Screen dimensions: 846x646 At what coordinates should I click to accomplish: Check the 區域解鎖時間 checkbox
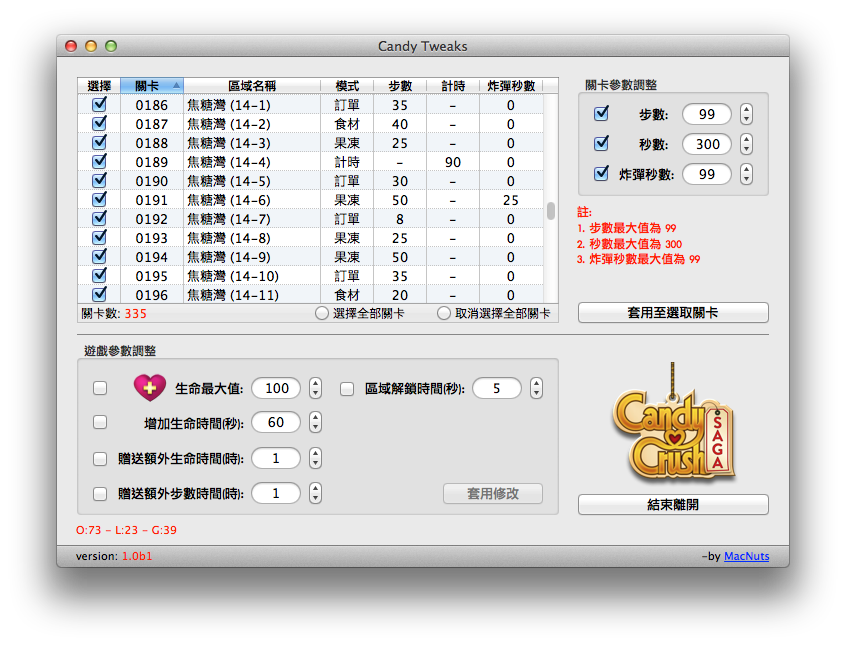pyautogui.click(x=347, y=388)
